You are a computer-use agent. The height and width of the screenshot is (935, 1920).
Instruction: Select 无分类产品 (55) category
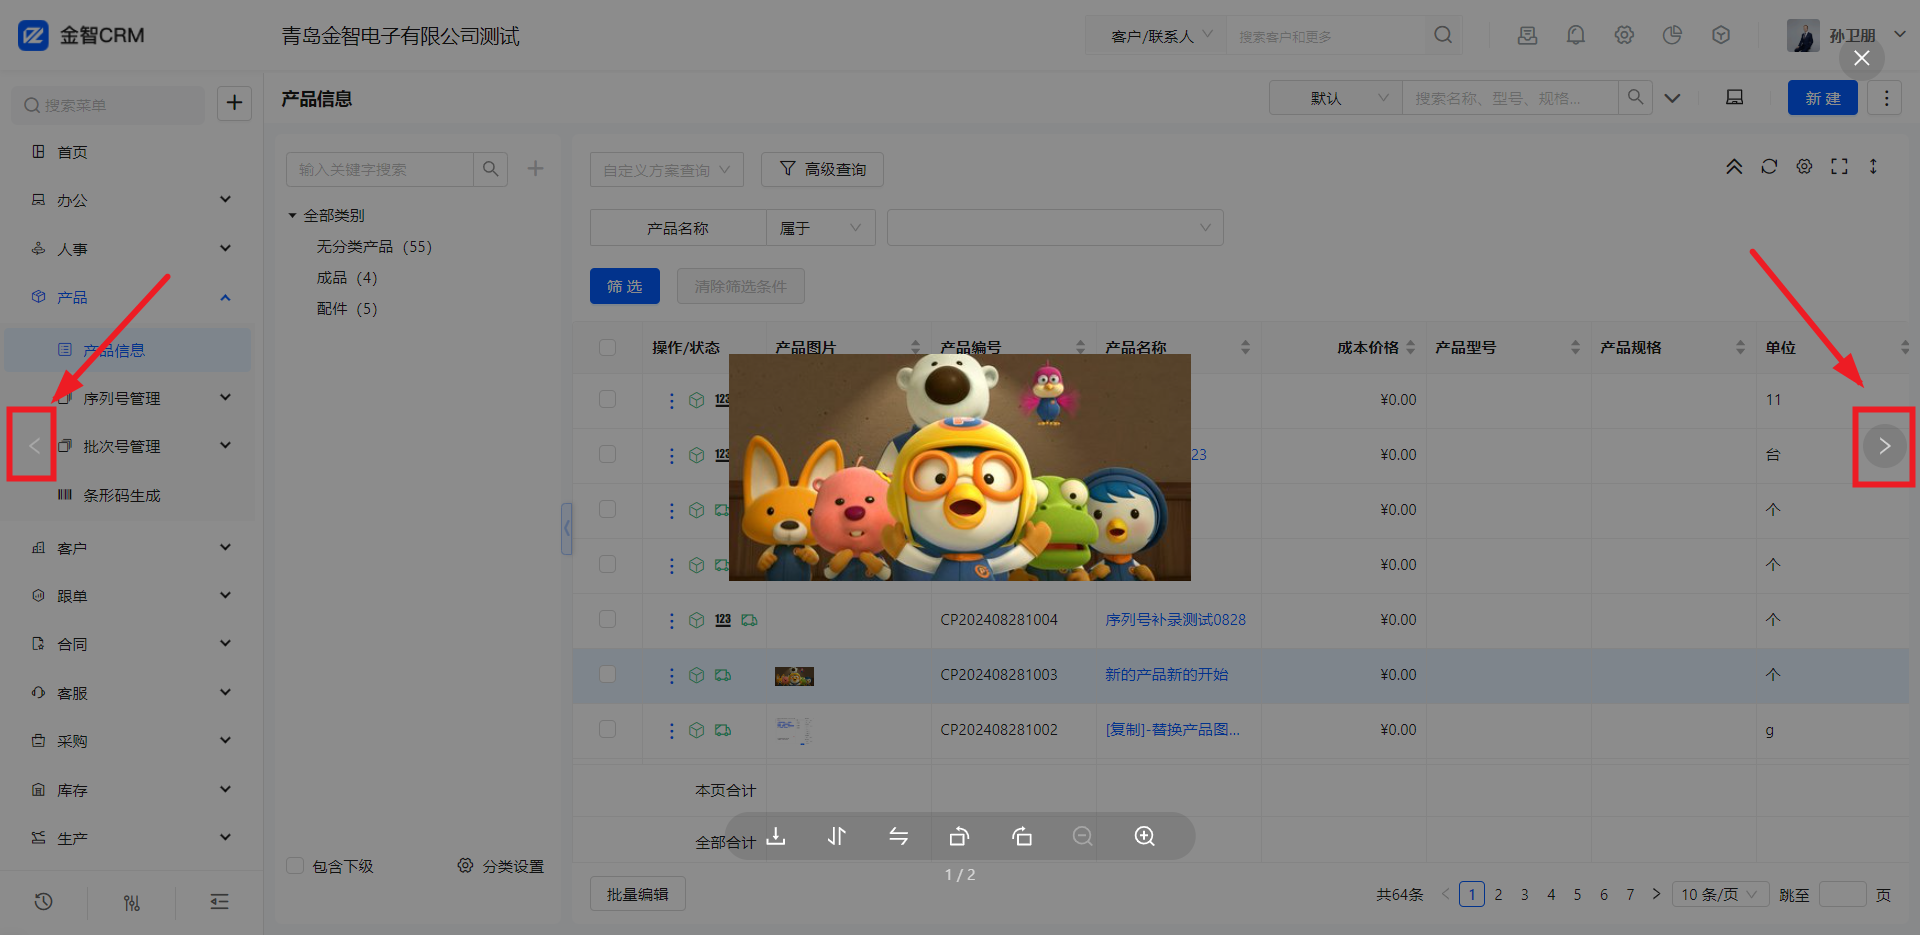[374, 247]
